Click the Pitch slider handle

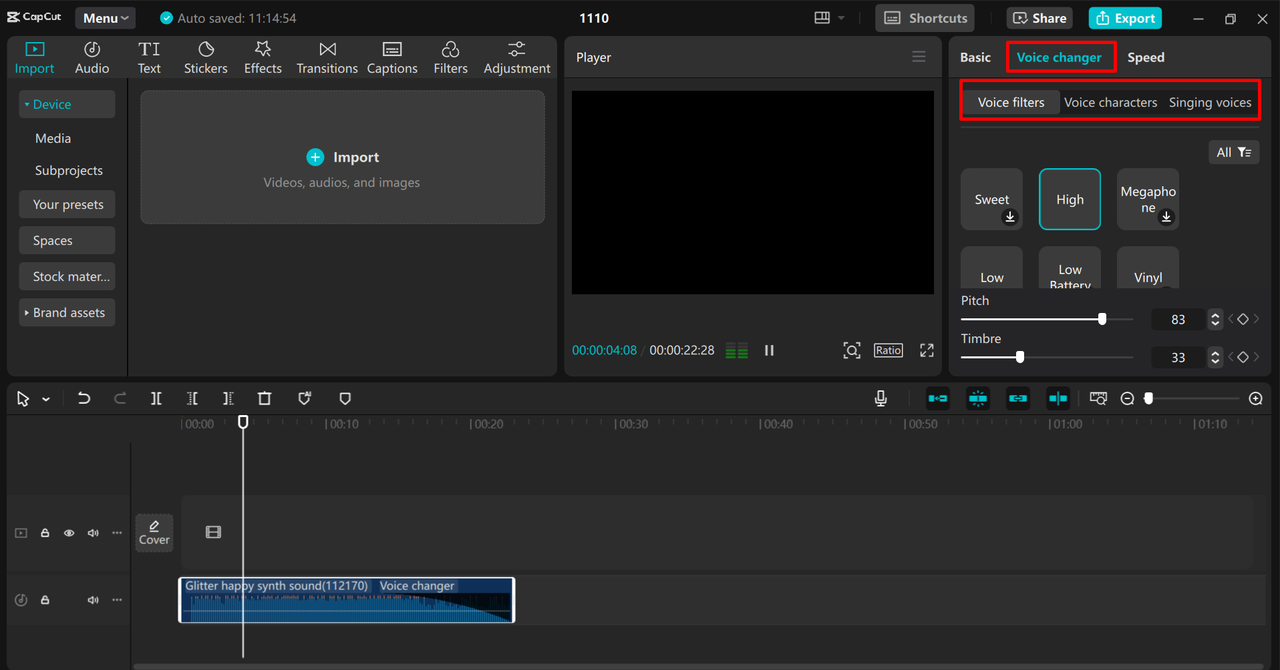point(1102,319)
